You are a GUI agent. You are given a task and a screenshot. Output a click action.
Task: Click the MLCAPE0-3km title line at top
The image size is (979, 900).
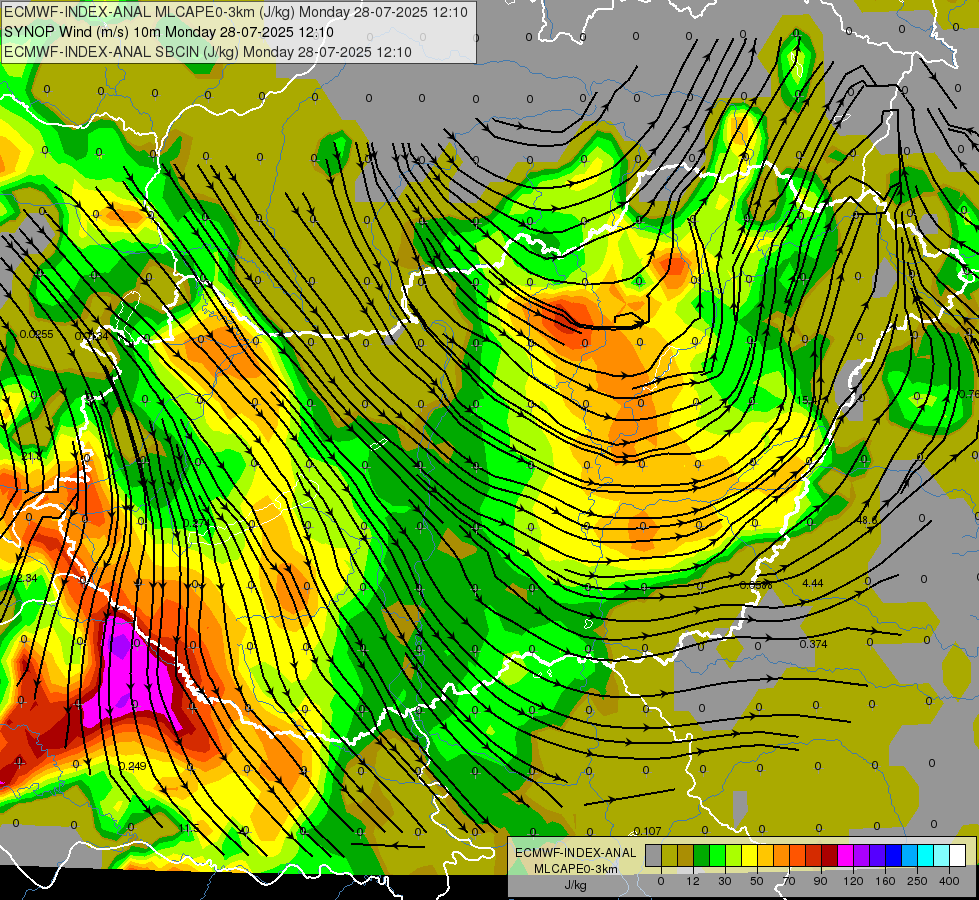236,12
